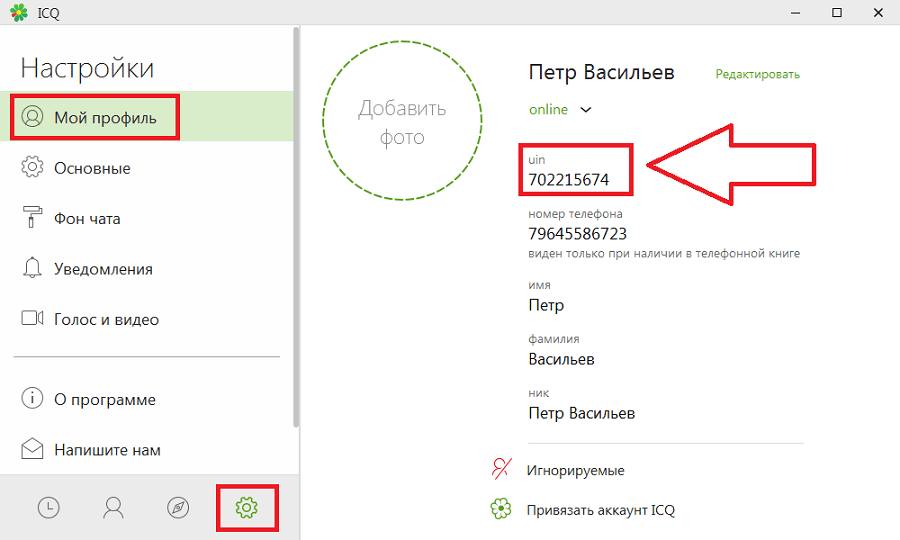
Task: Open the Напишите нам feedback page
Action: point(146,449)
